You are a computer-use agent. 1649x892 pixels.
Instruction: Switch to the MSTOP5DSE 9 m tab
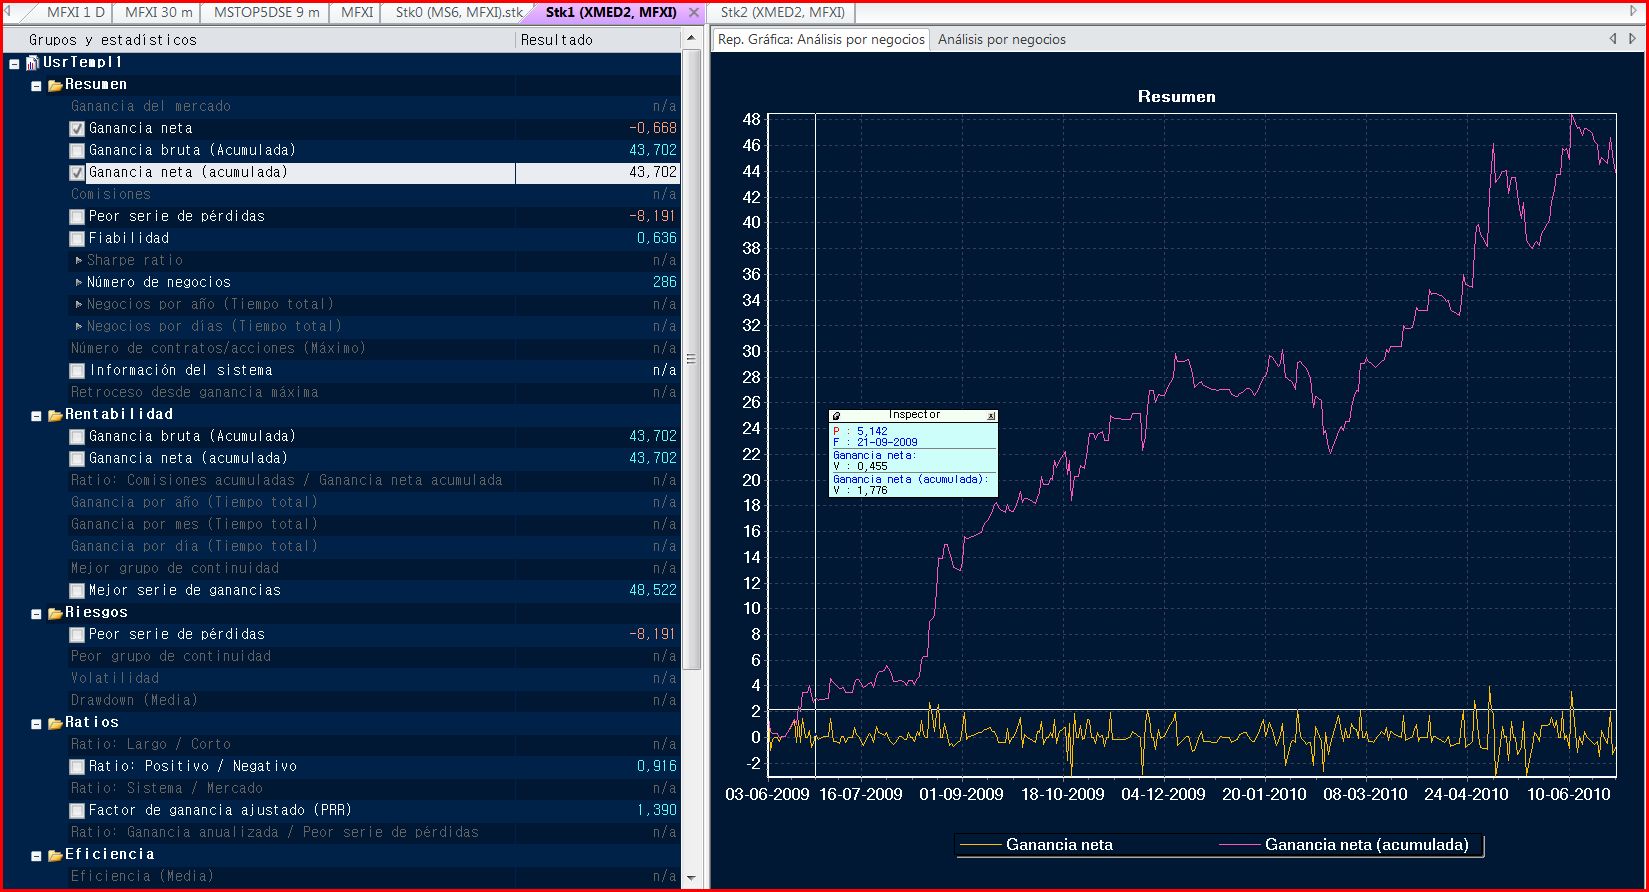tap(266, 13)
